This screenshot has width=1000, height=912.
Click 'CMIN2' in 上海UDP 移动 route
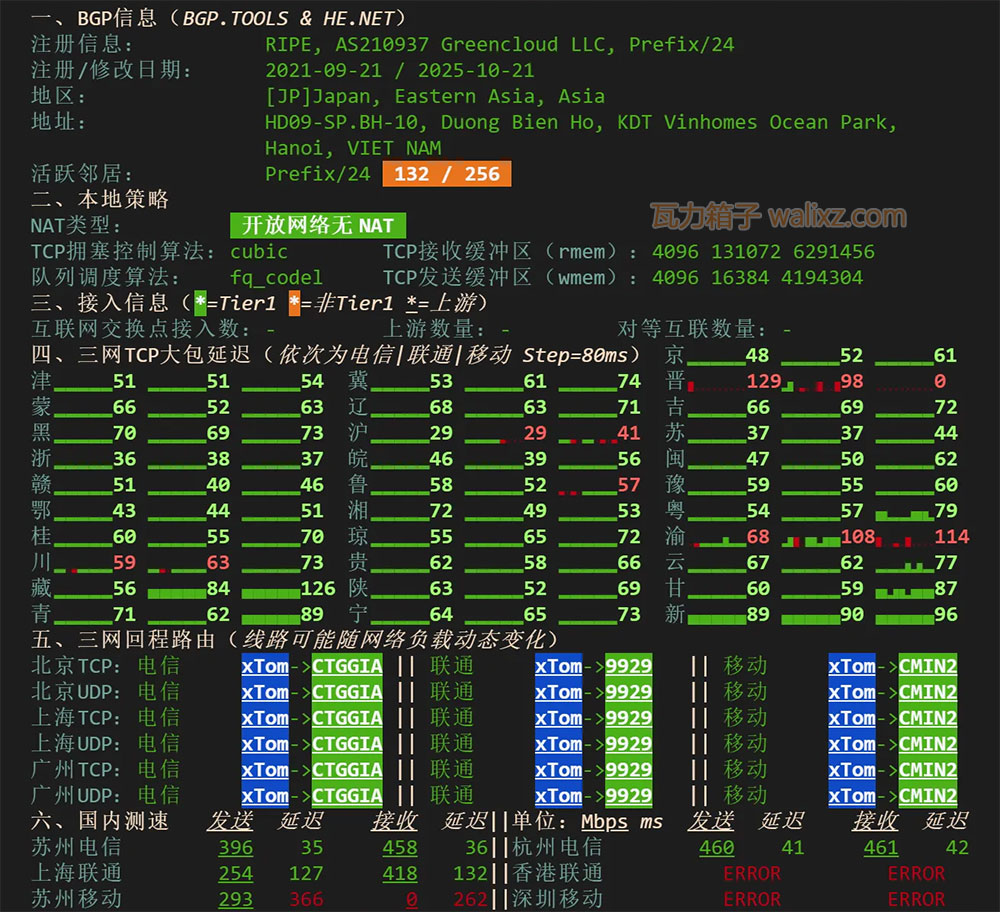coord(928,744)
